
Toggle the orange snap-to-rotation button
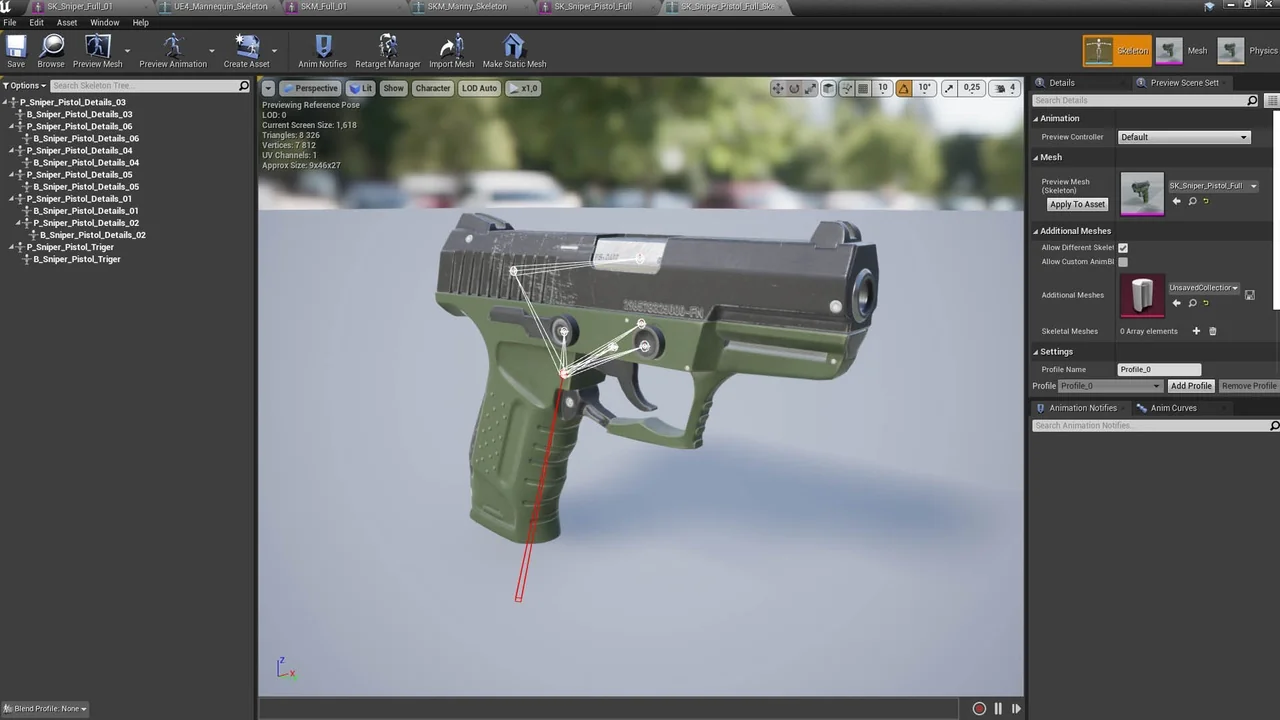902,88
